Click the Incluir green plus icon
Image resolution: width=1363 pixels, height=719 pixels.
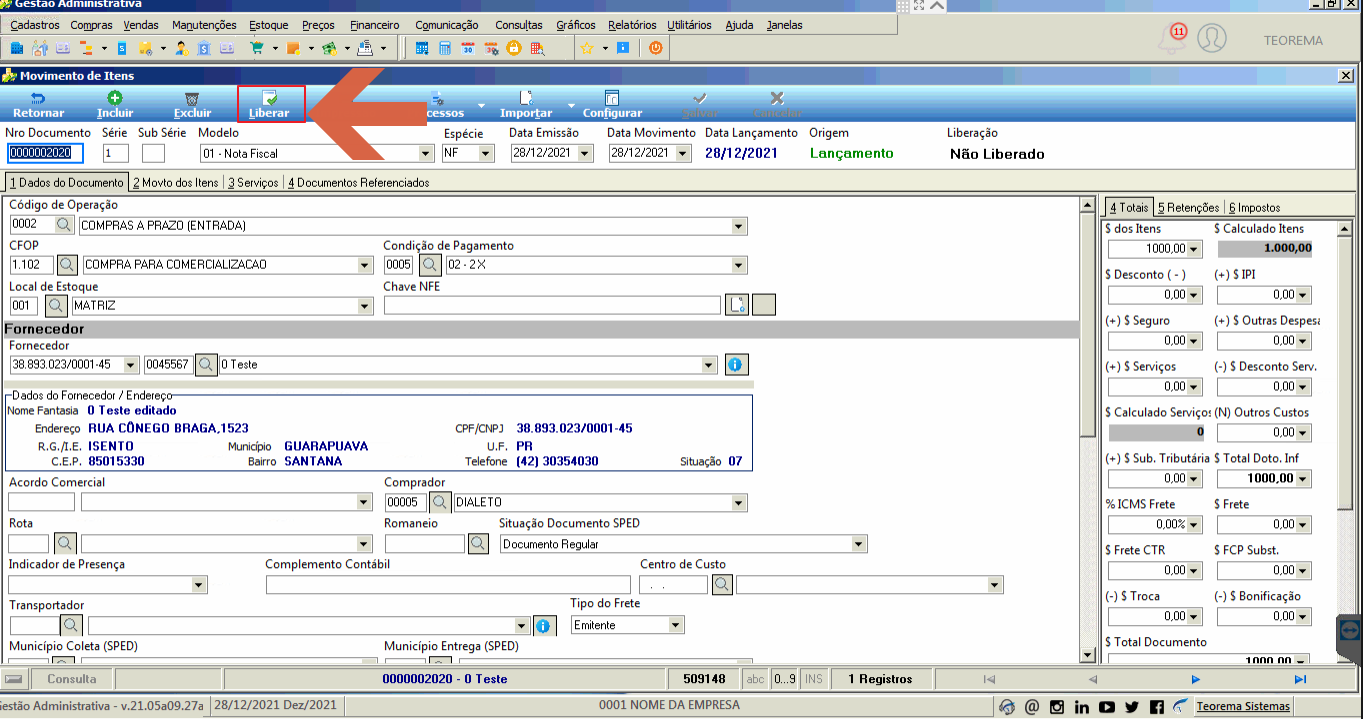click(x=115, y=98)
